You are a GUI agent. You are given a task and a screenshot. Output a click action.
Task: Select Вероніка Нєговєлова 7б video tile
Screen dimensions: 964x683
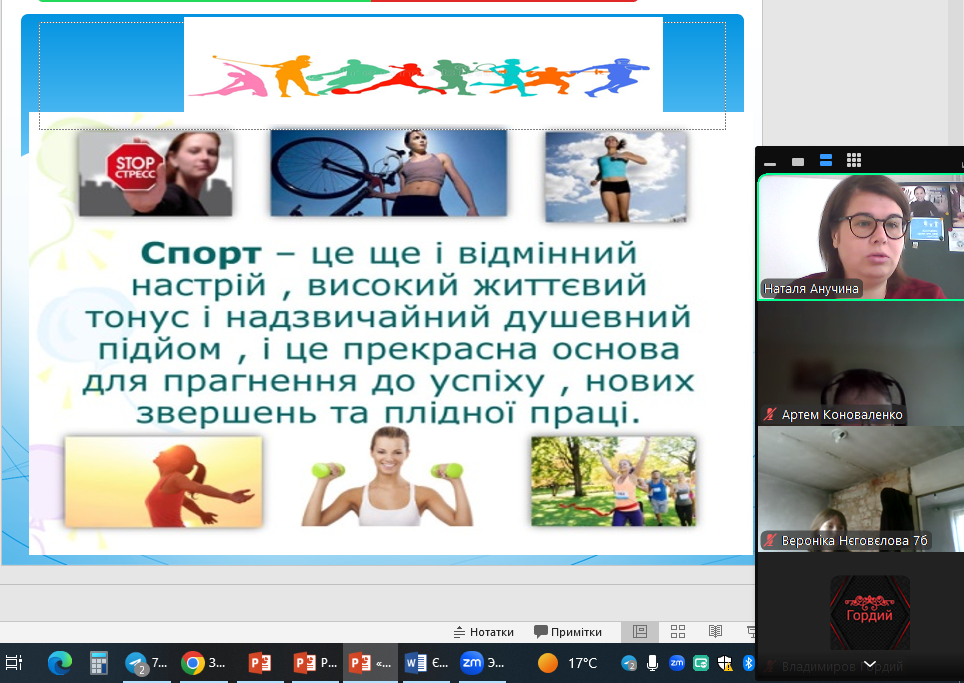click(x=861, y=489)
